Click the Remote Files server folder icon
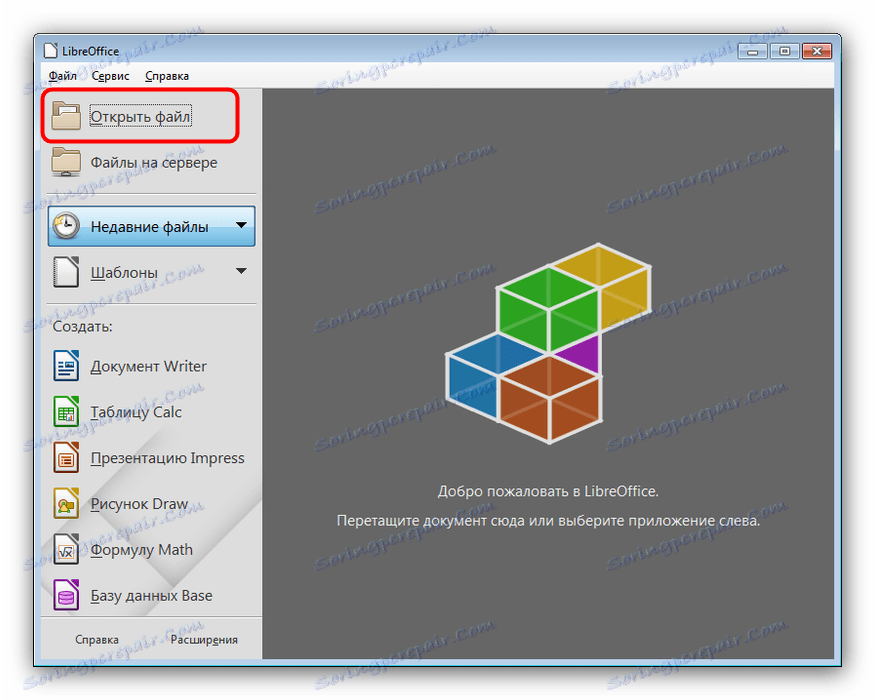 pos(66,162)
